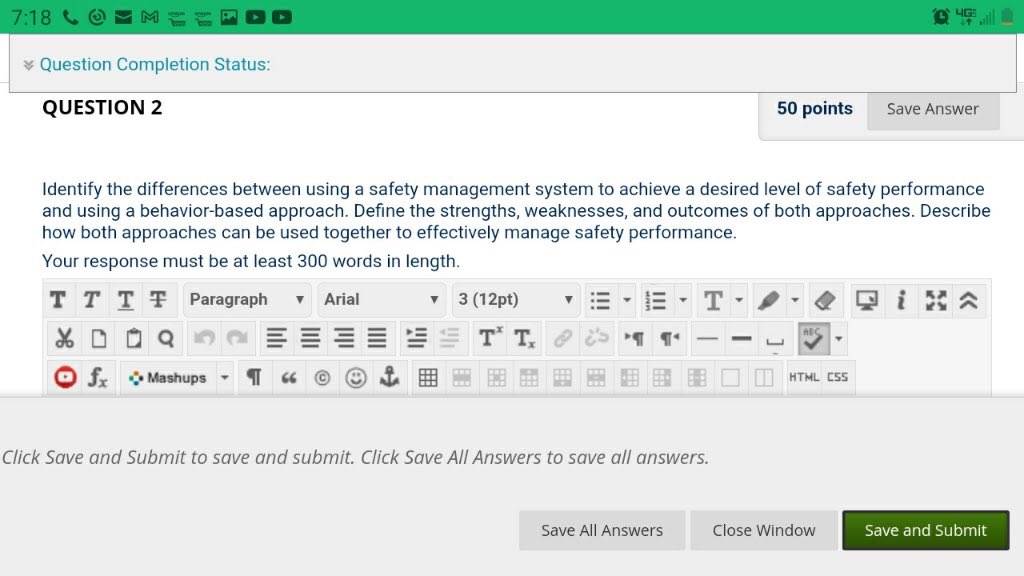Apply underline text formatting

point(125,300)
